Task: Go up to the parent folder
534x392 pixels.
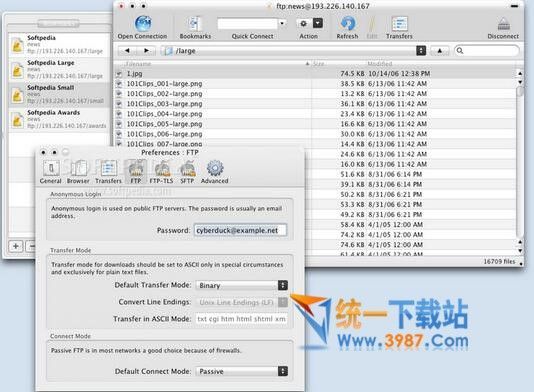Action: tap(440, 51)
